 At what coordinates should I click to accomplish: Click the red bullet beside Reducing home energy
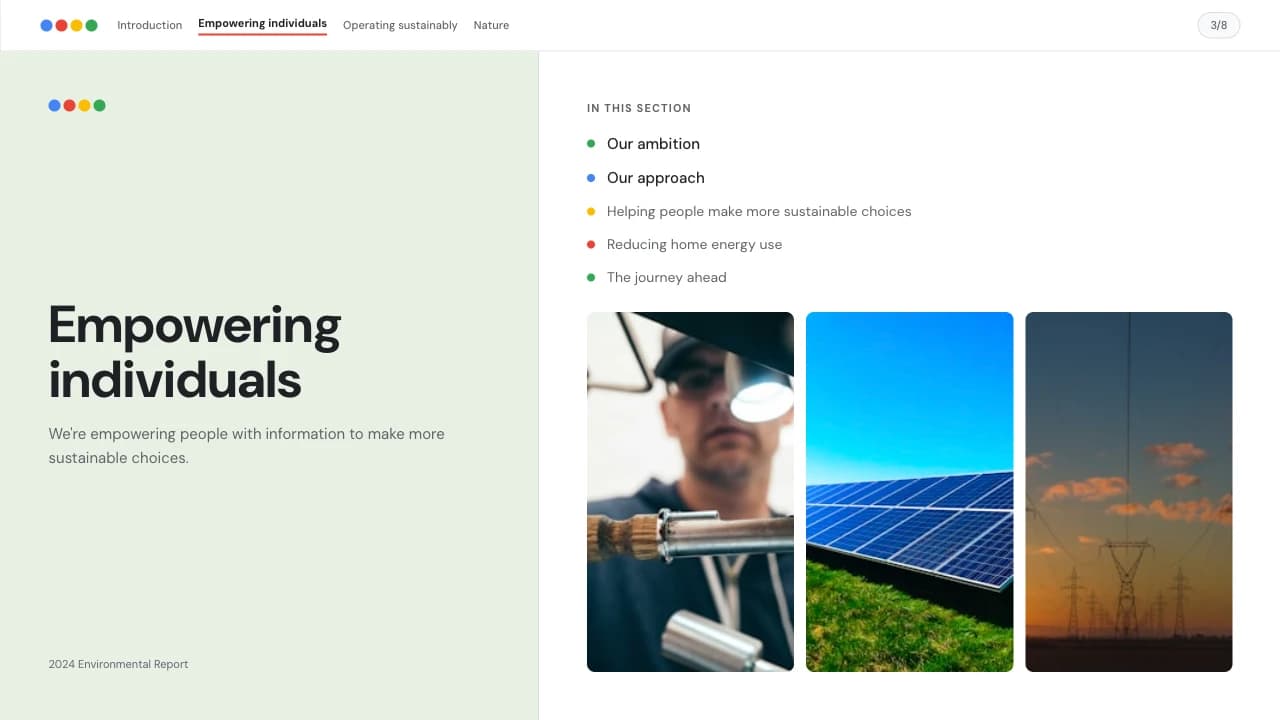[591, 244]
